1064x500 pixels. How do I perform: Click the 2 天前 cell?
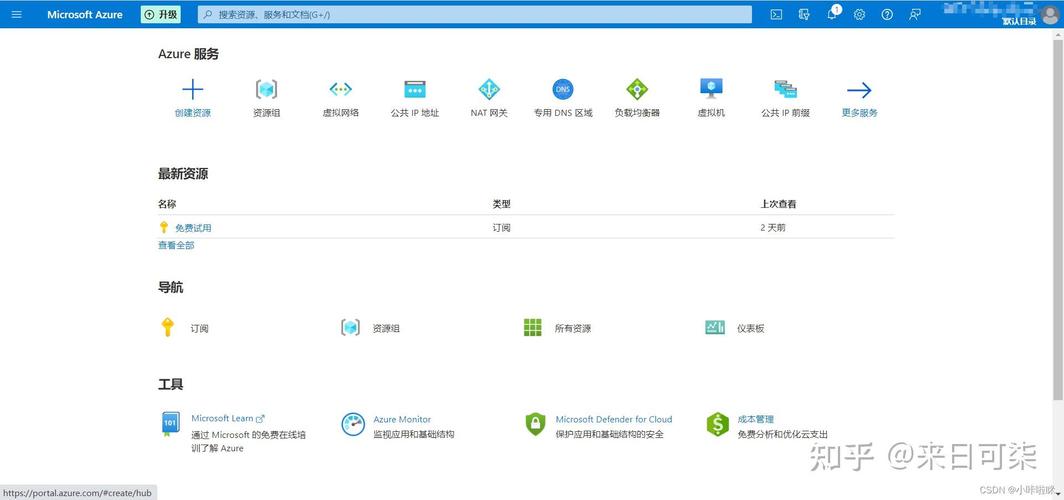coord(773,228)
